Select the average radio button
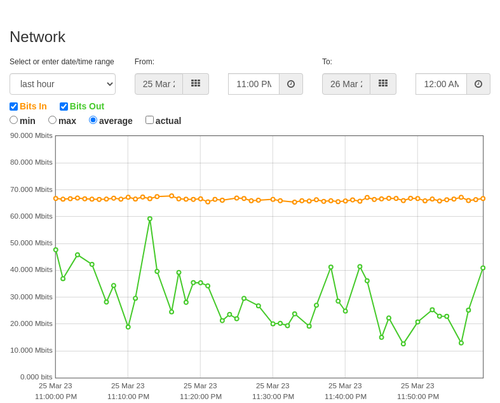Screen dimensions: 500x403 pos(93,120)
